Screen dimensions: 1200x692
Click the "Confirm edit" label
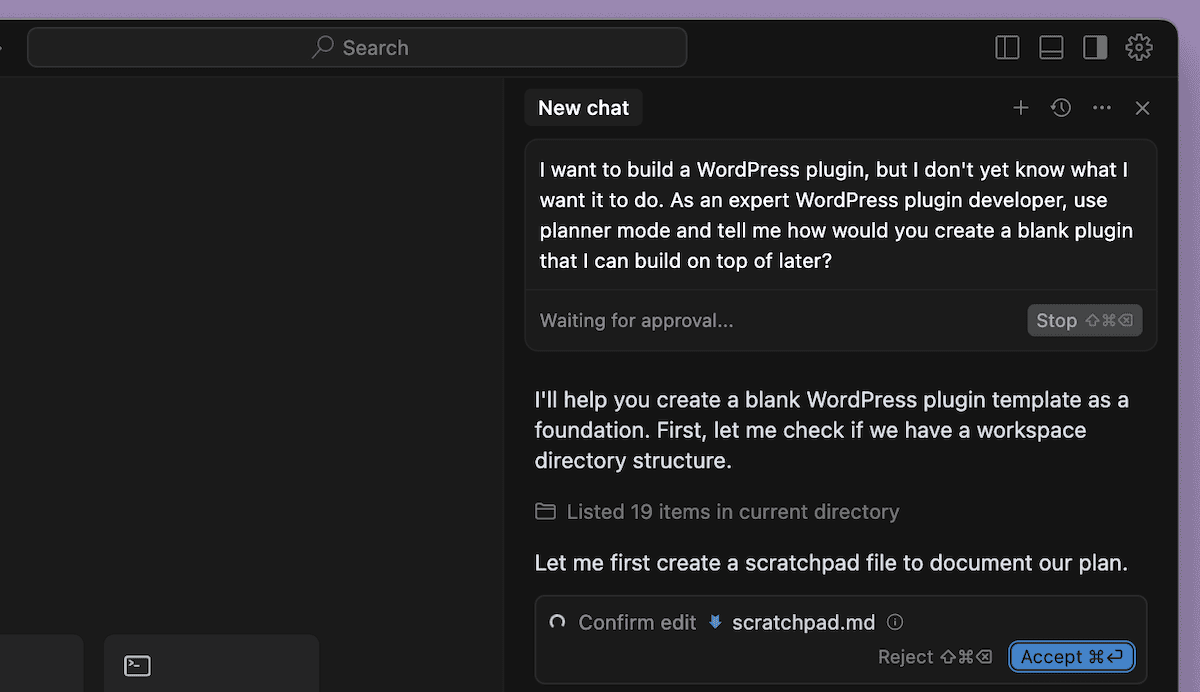pos(637,622)
